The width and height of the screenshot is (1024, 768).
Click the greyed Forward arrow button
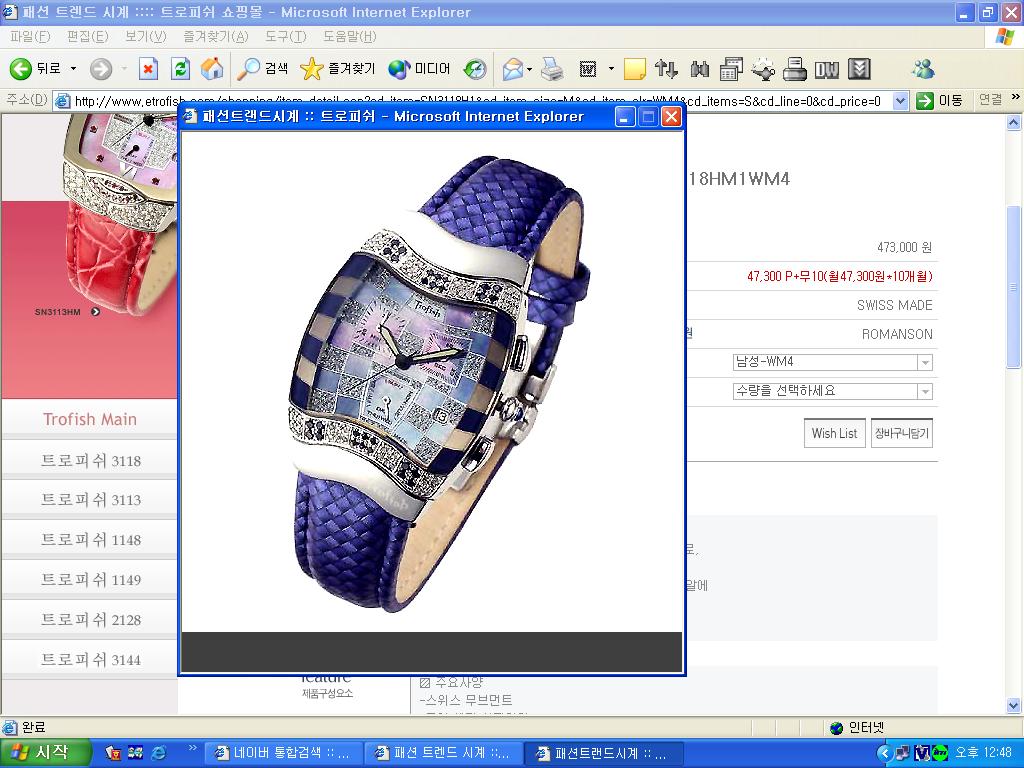(101, 69)
